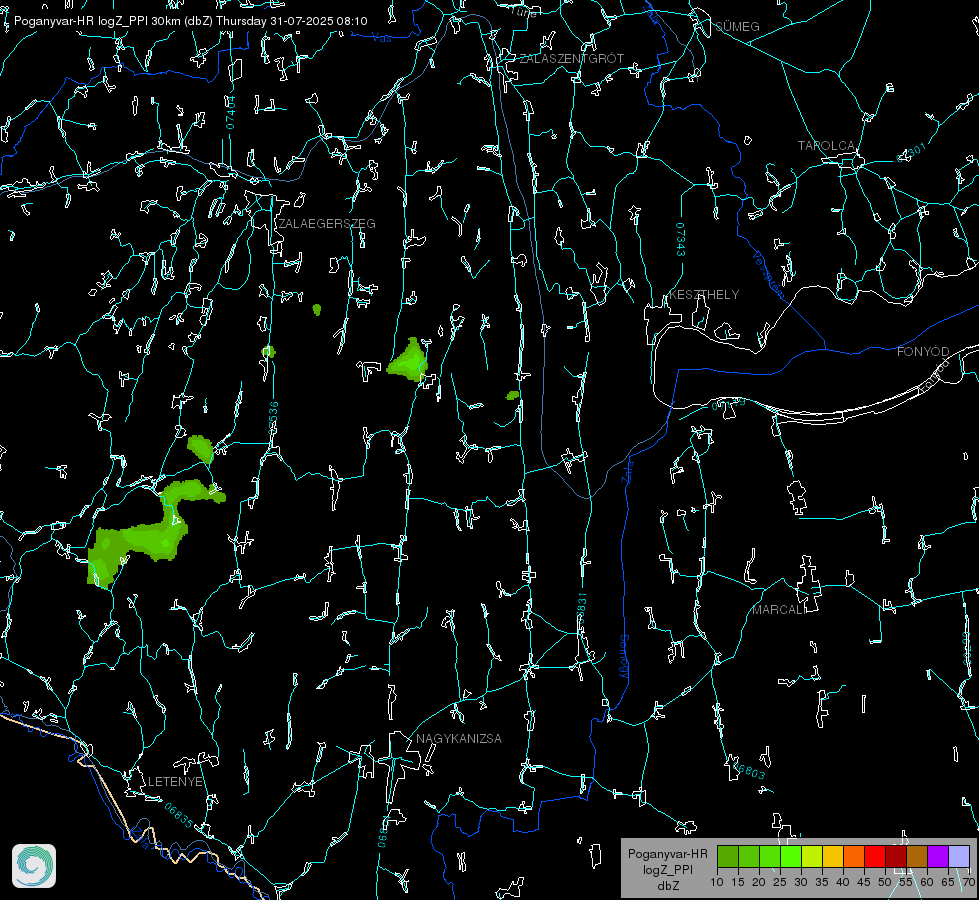Click the Somogy county label
Image resolution: width=979 pixels, height=900 pixels.
coord(624,658)
